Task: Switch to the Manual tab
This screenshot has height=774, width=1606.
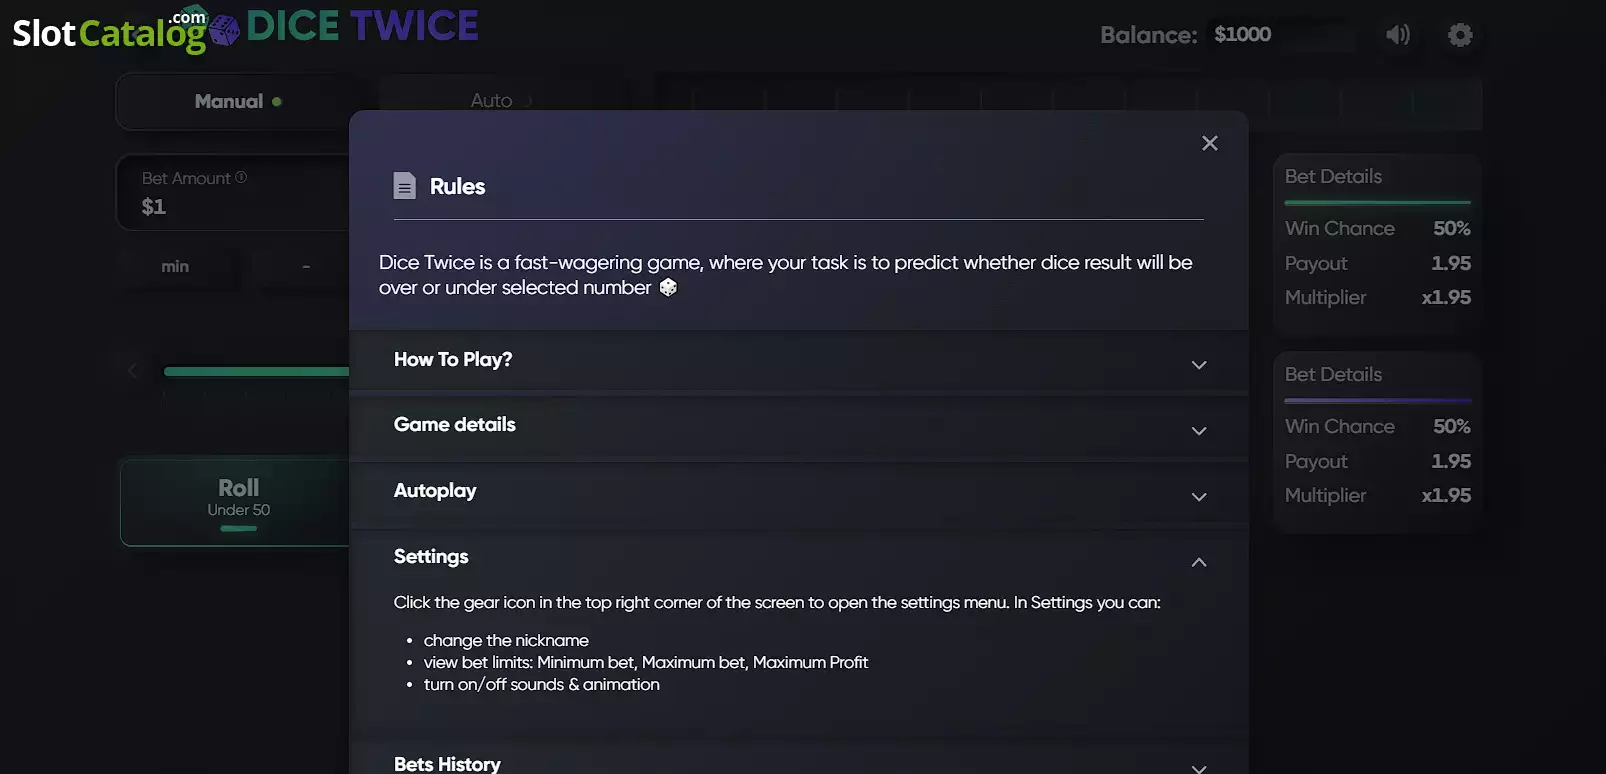Action: click(x=238, y=101)
